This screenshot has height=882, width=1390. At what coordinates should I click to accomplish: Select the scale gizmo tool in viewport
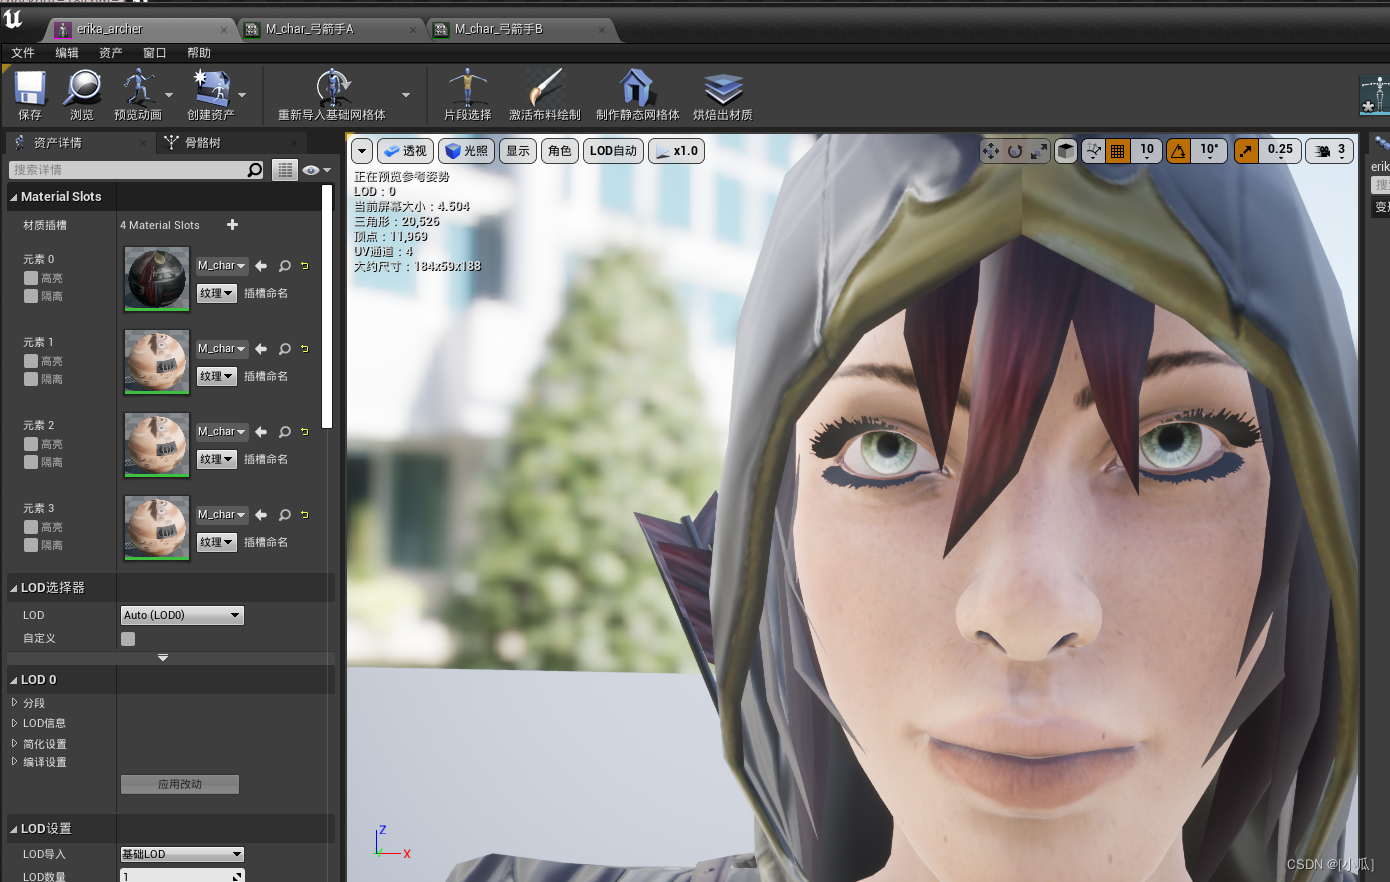pos(1039,151)
